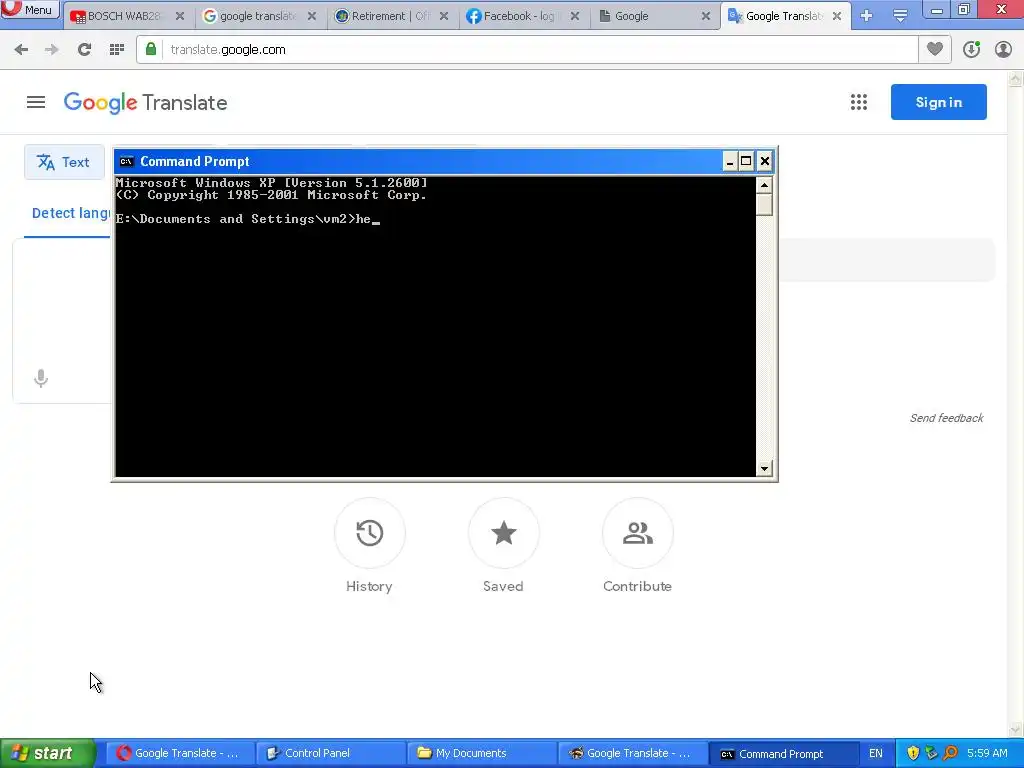This screenshot has height=768, width=1024.
Task: Switch to the google translate search tab
Action: tap(258, 16)
